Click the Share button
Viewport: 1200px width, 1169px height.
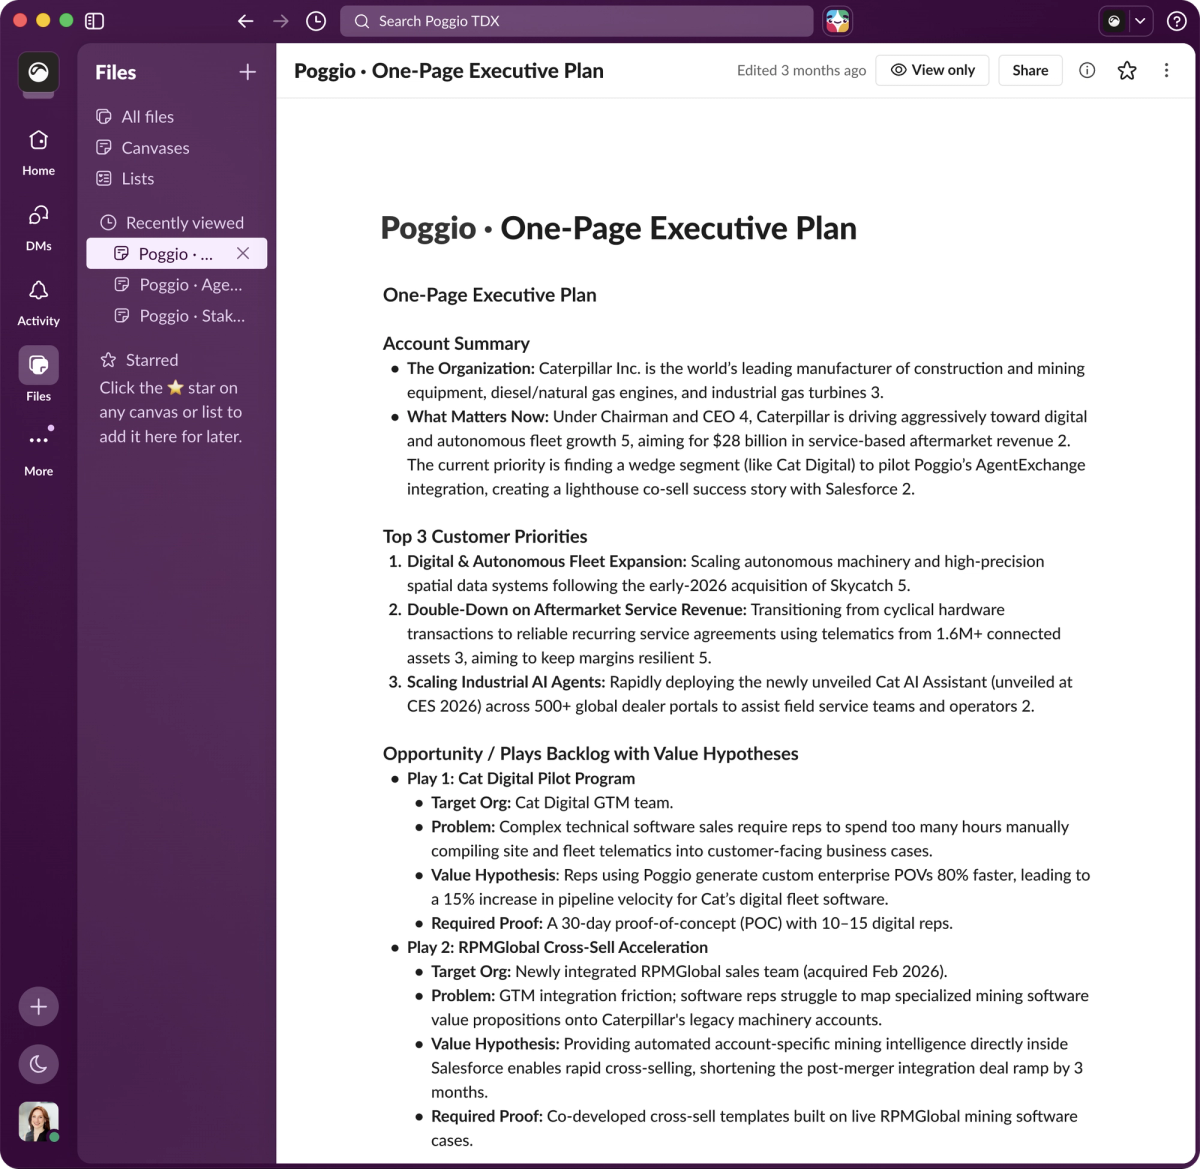[x=1030, y=70]
